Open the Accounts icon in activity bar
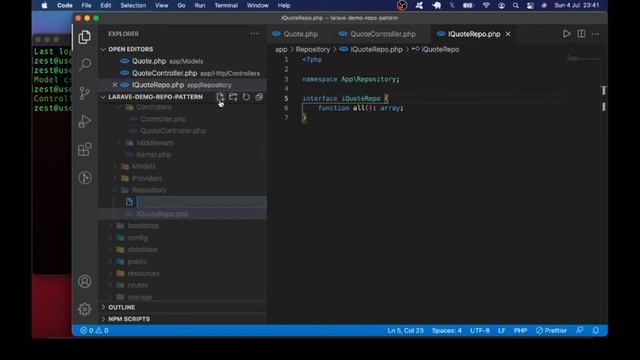The image size is (640, 360). [84, 281]
